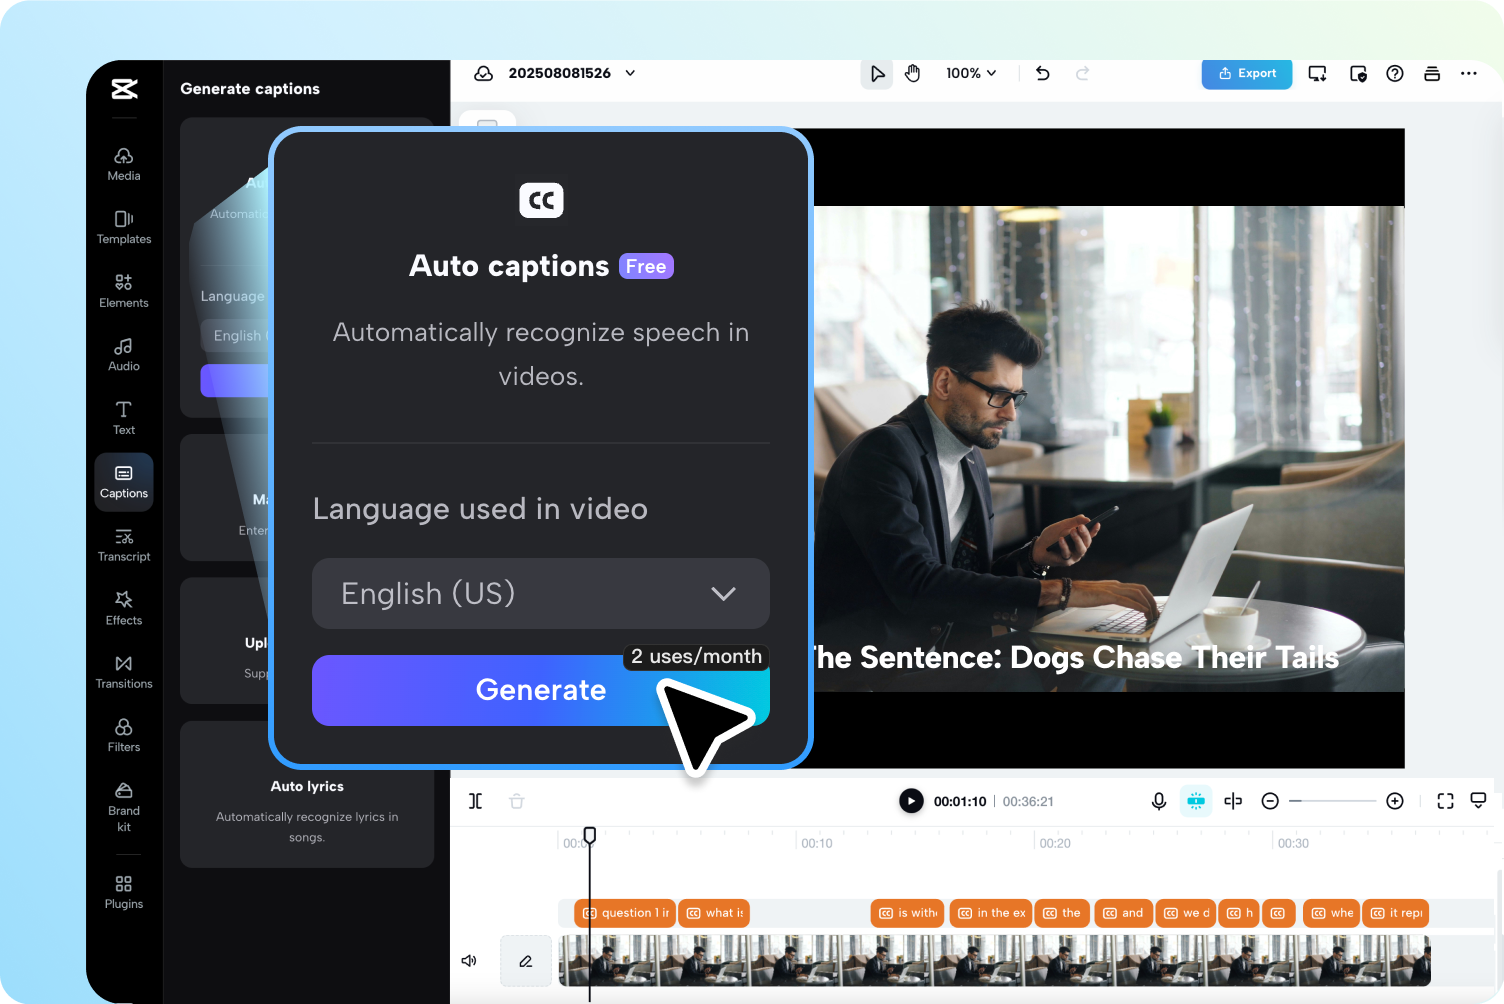The height and width of the screenshot is (1004, 1504).
Task: Open the Elements panel
Action: coord(124,291)
